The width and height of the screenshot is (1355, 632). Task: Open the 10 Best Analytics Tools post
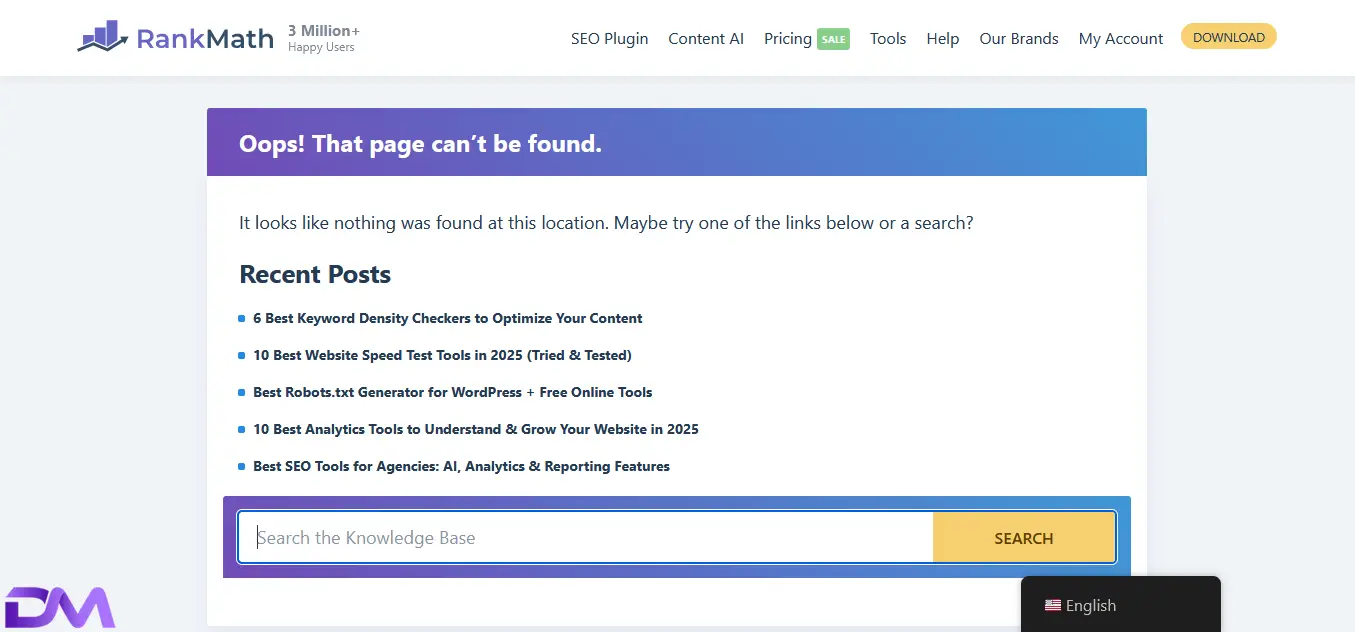(475, 429)
